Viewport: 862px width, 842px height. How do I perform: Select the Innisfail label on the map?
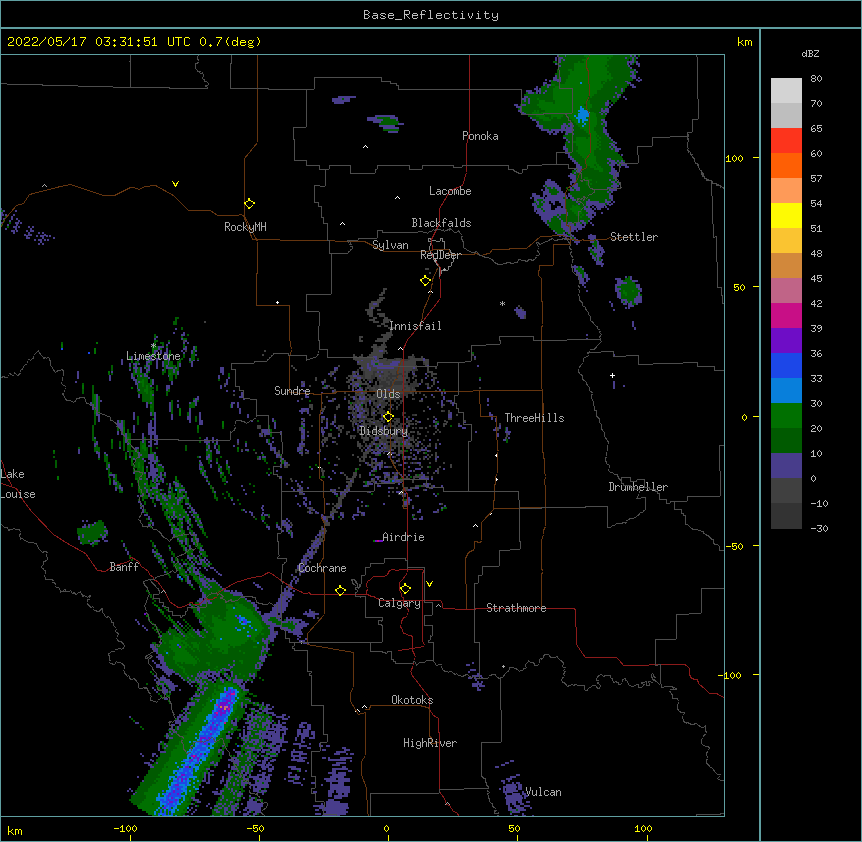[x=415, y=326]
